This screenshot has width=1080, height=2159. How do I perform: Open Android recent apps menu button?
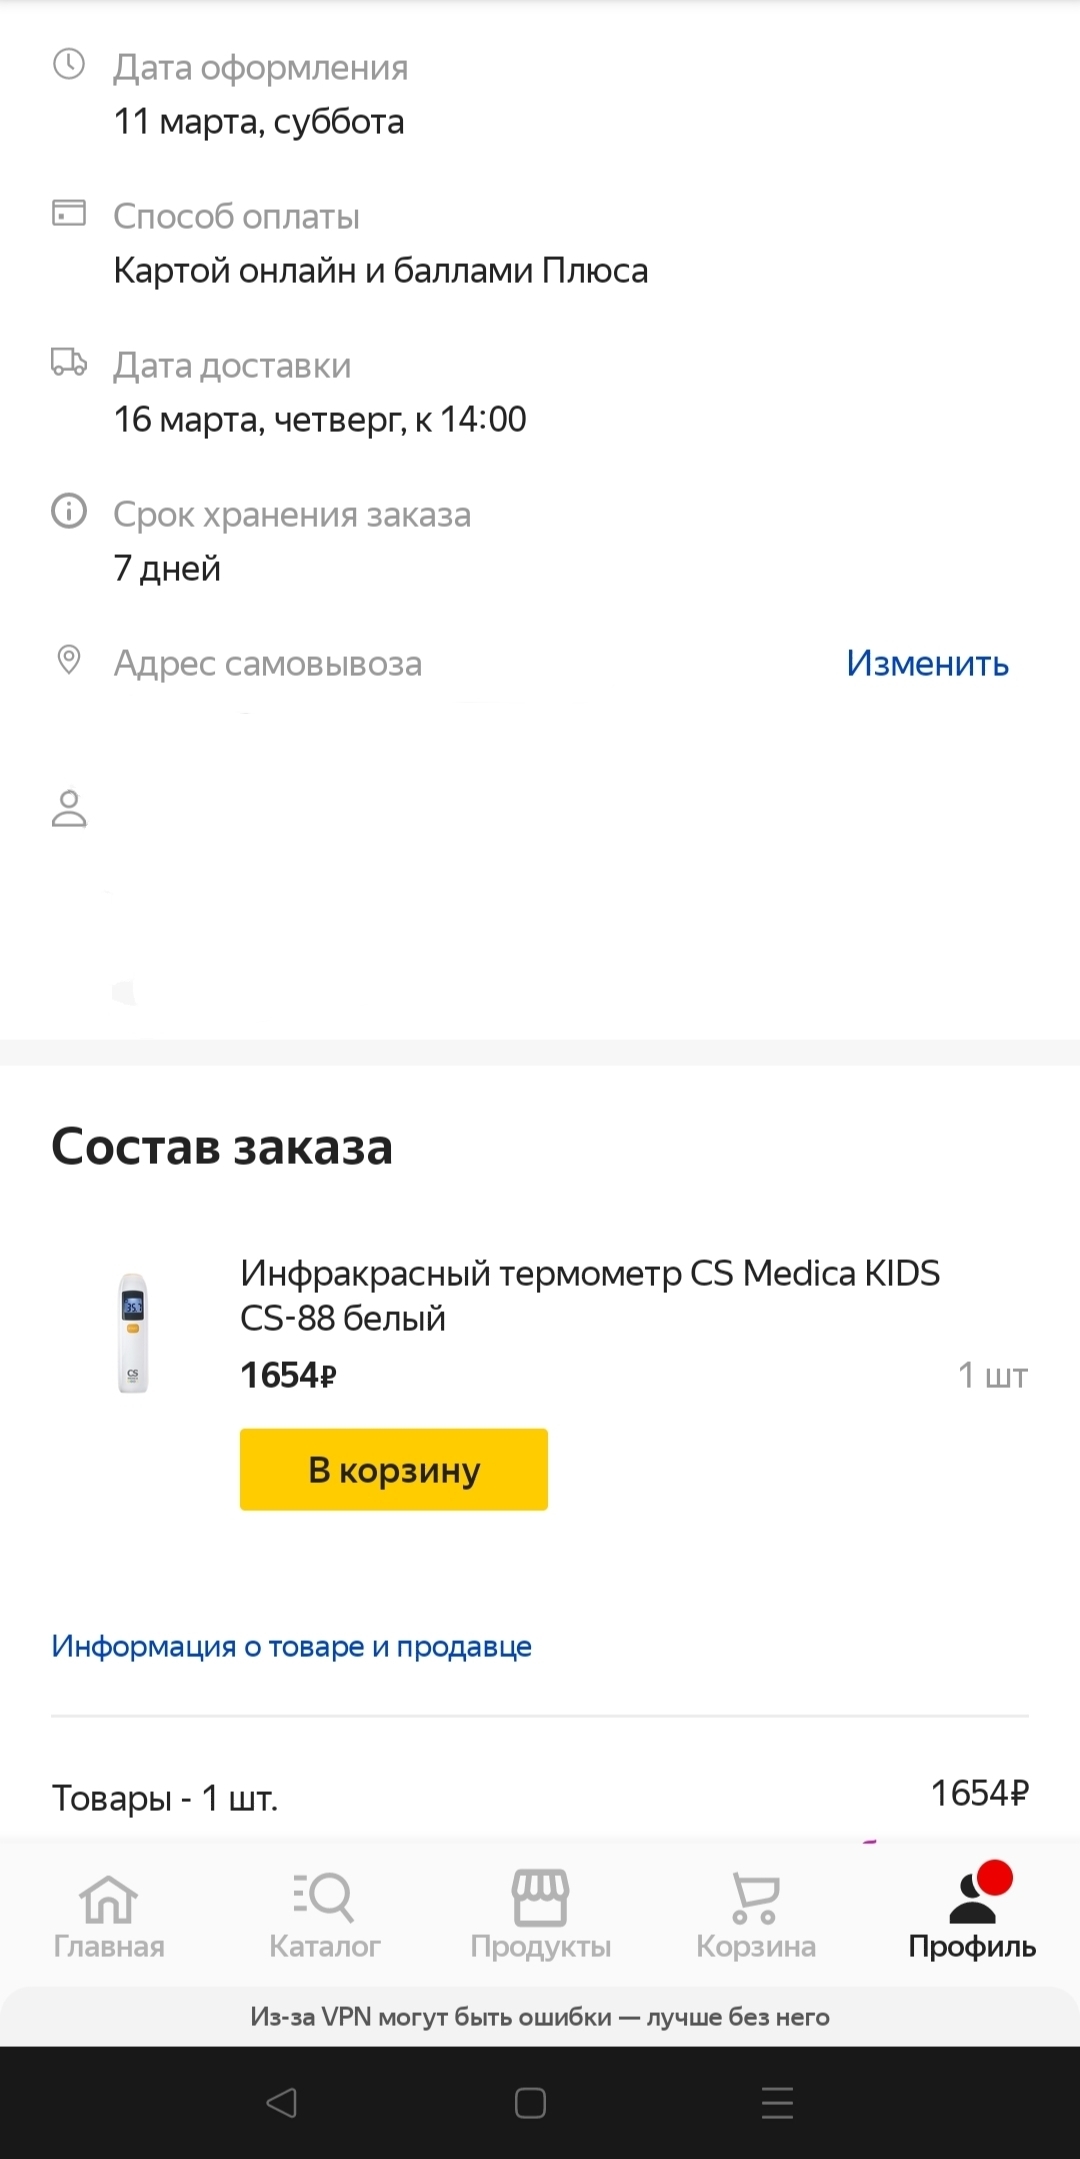pos(777,2102)
